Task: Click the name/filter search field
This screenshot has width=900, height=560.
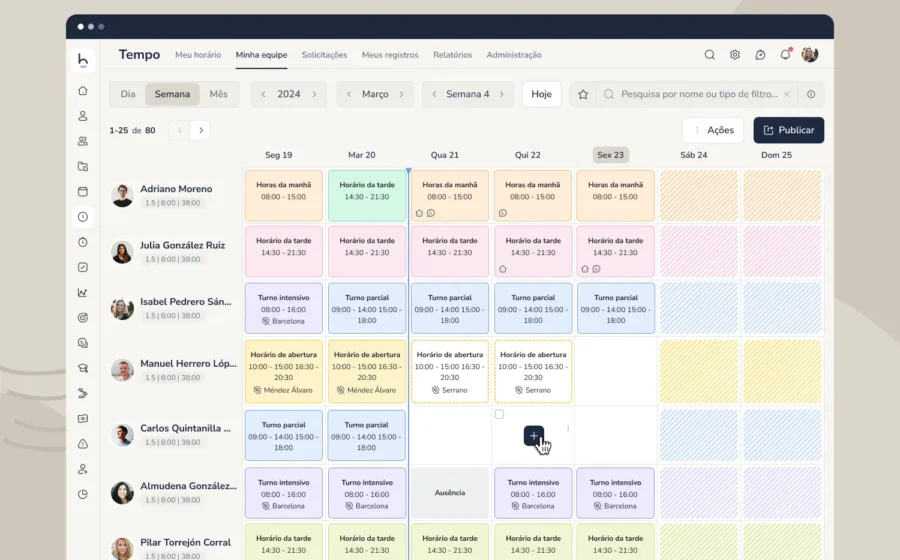Action: (699, 94)
